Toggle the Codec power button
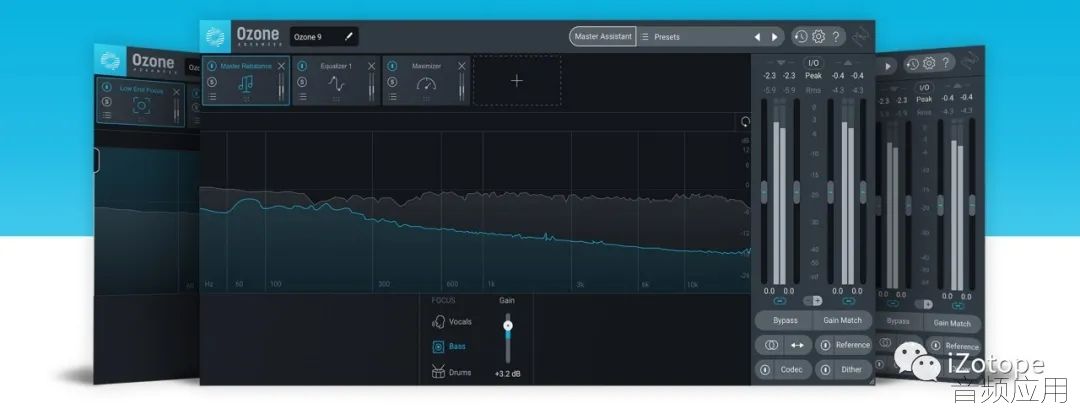This screenshot has width=1080, height=414. tap(765, 370)
